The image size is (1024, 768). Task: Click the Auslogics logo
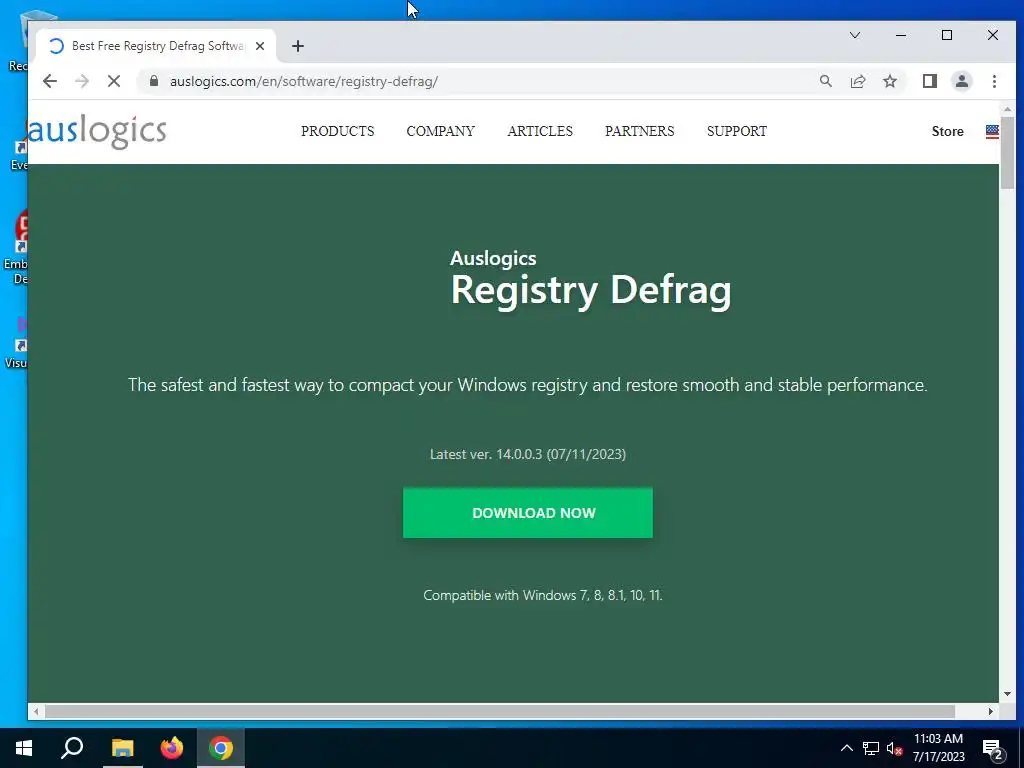coord(97,131)
